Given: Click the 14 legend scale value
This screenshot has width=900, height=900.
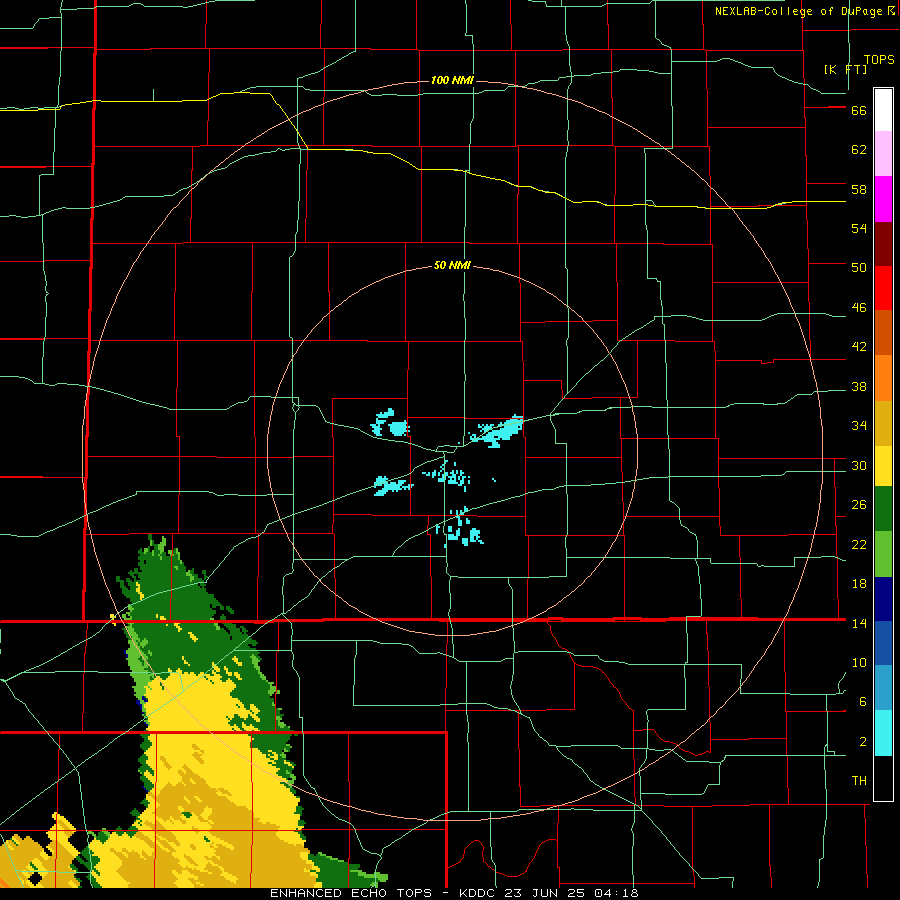Looking at the screenshot, I should pos(859,623).
